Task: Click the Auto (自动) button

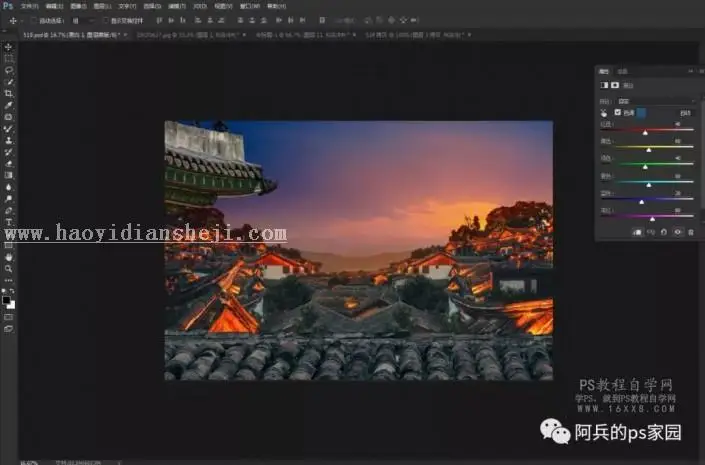Action: [685, 113]
